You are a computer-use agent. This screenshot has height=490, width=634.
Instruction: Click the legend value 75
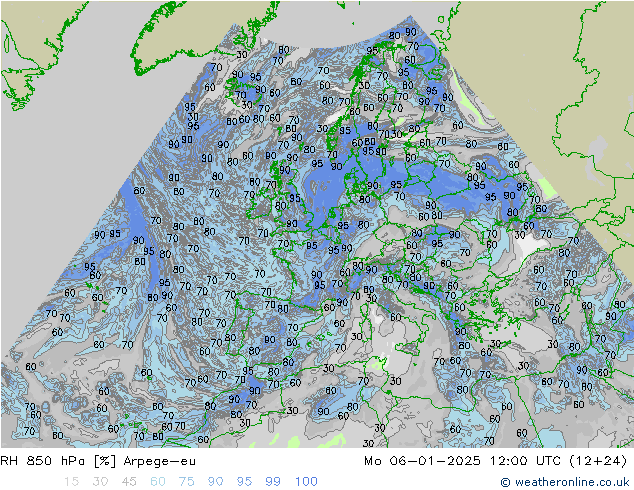click(x=186, y=482)
